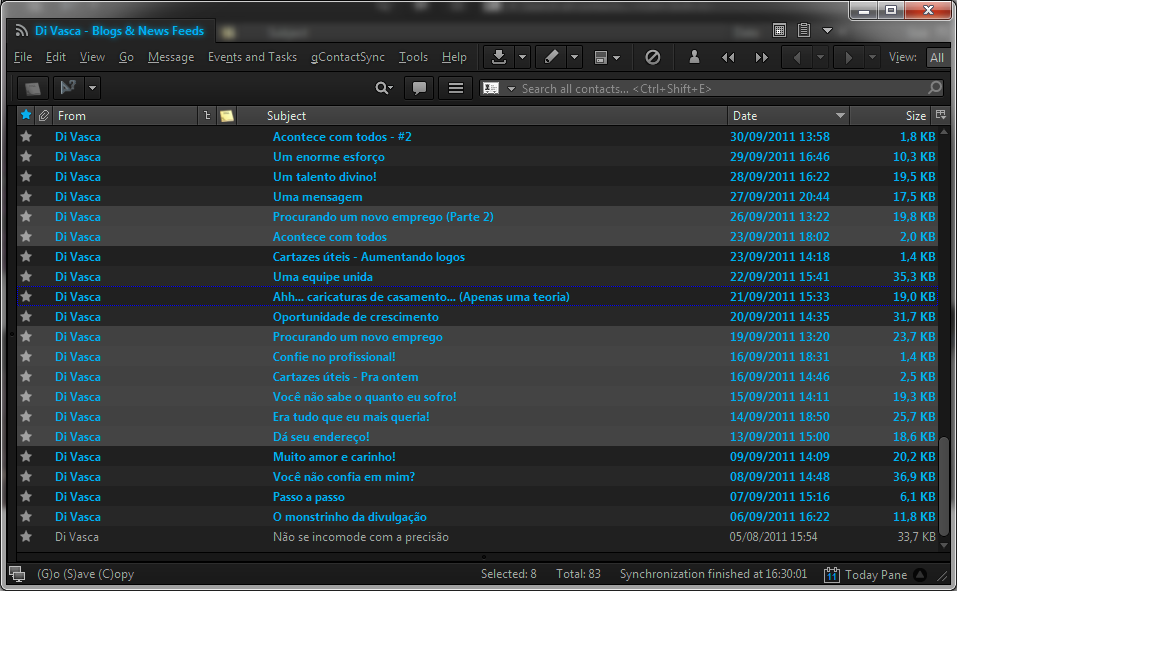Click the rewind previous message icon
The image size is (1152, 648).
(728, 57)
